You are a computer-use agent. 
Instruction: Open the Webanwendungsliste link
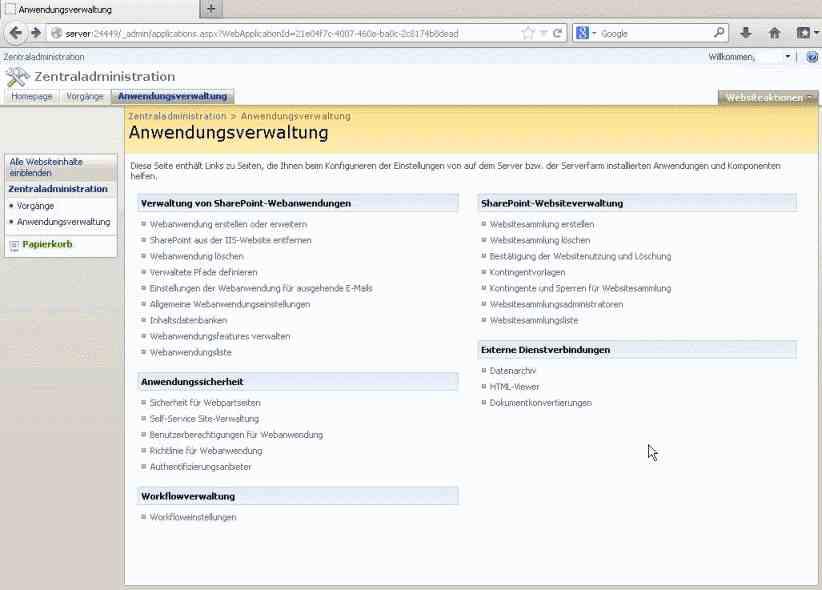pos(190,352)
